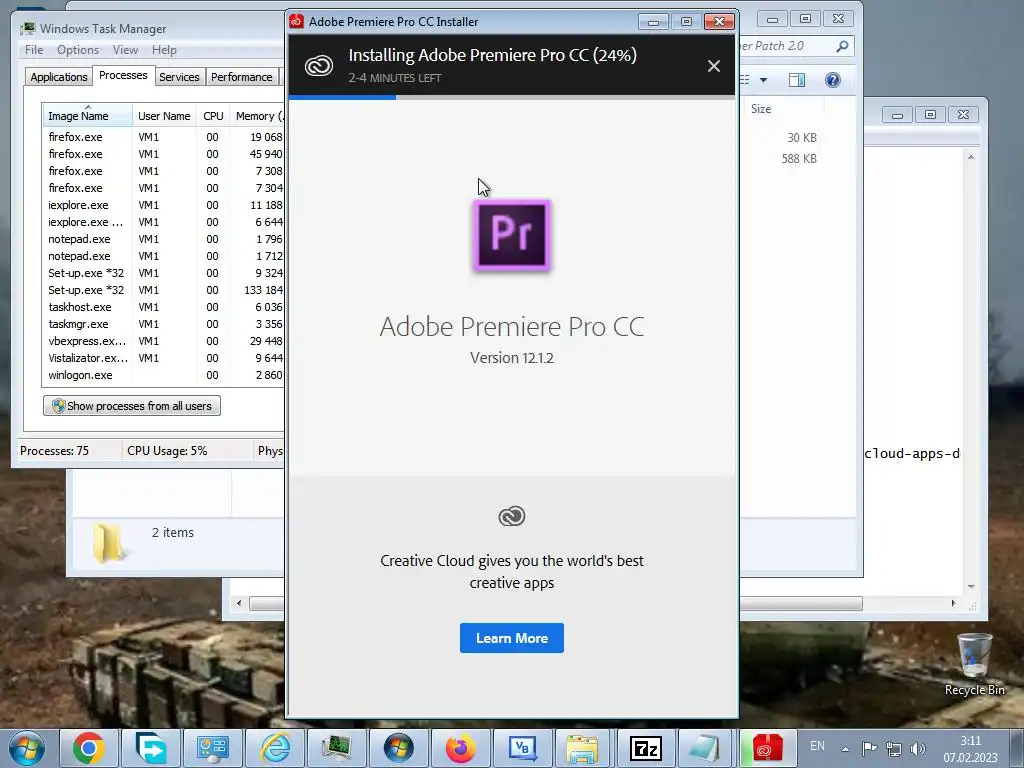Viewport: 1024px width, 768px height.
Task: Open Task Manager taskbar icon
Action: [x=337, y=748]
